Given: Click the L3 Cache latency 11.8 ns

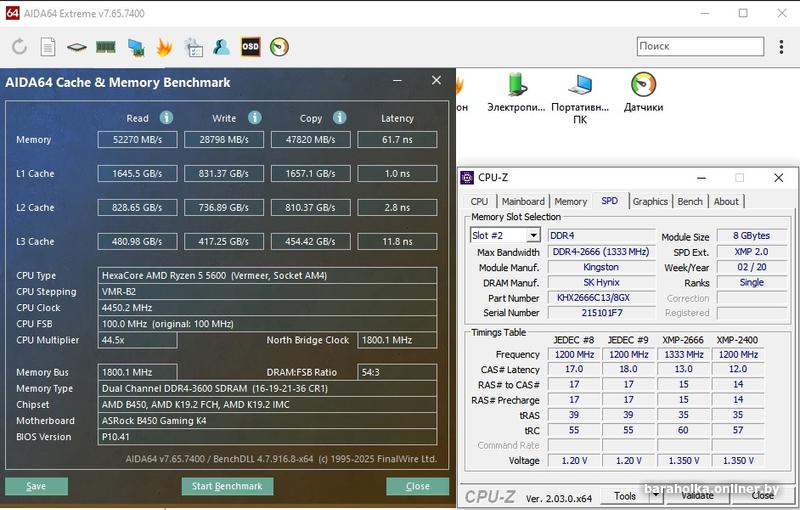Looking at the screenshot, I should [x=397, y=241].
